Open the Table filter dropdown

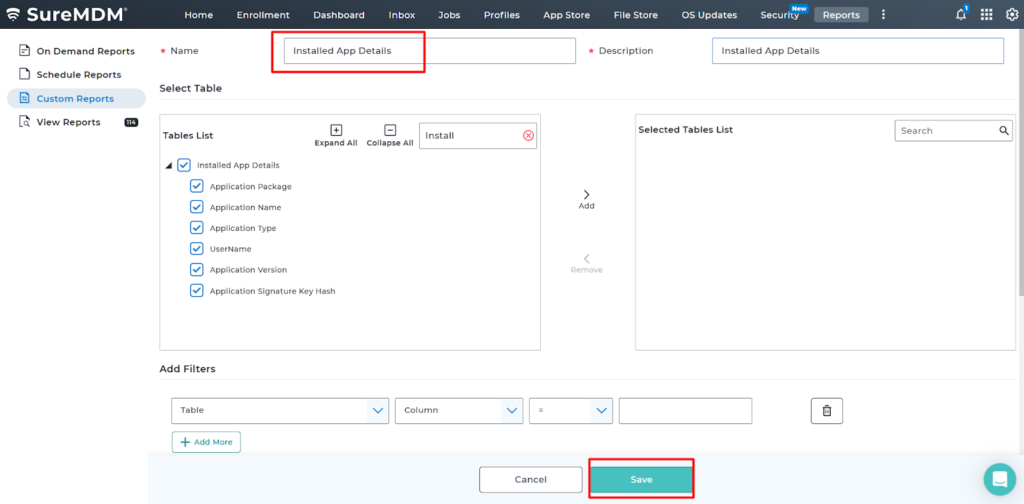(280, 410)
